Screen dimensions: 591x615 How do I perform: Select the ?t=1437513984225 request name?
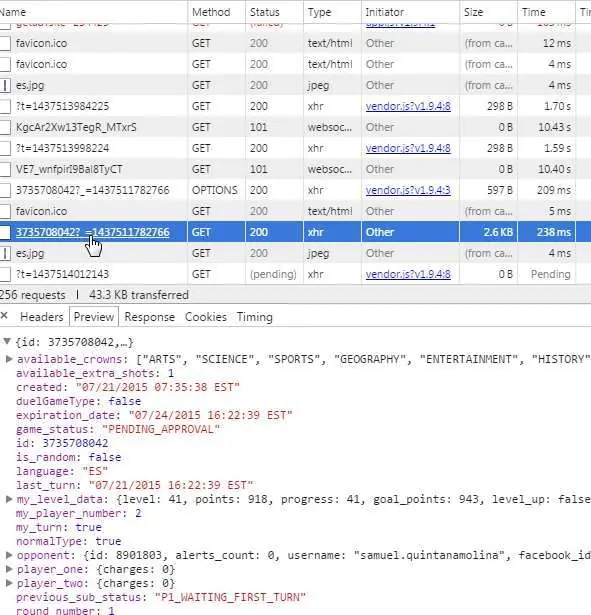(x=62, y=106)
